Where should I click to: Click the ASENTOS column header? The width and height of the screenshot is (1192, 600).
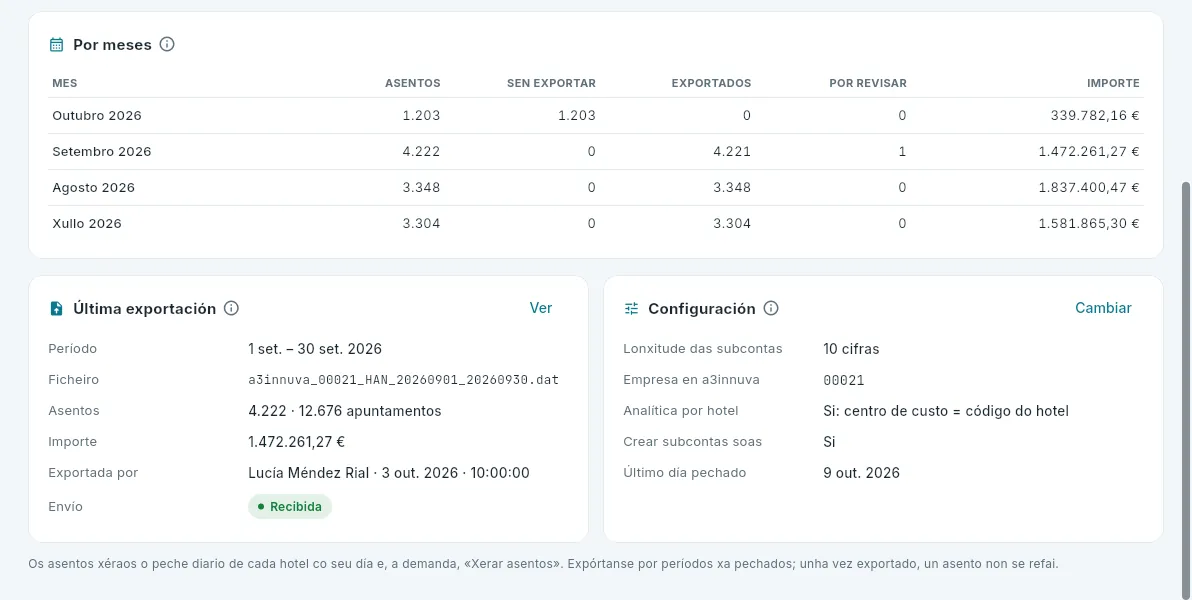412,83
